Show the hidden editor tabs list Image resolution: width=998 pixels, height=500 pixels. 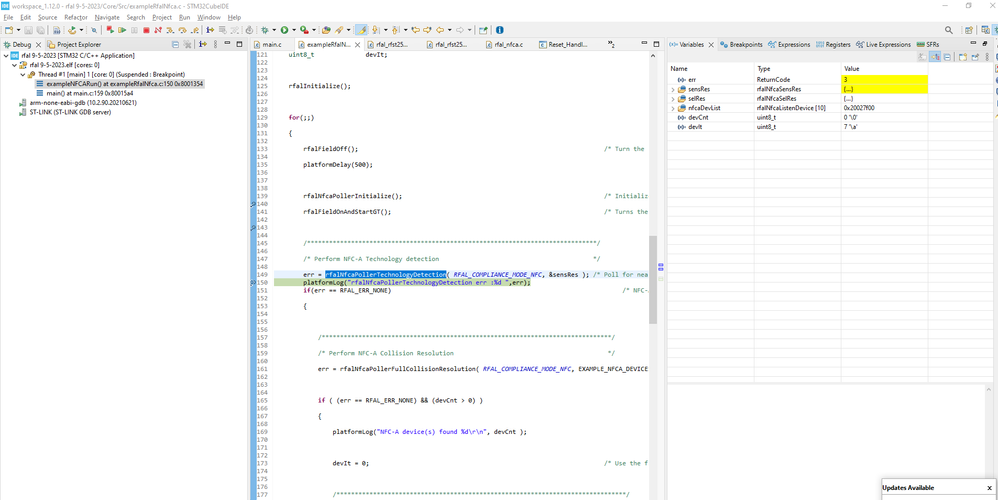click(x=612, y=45)
